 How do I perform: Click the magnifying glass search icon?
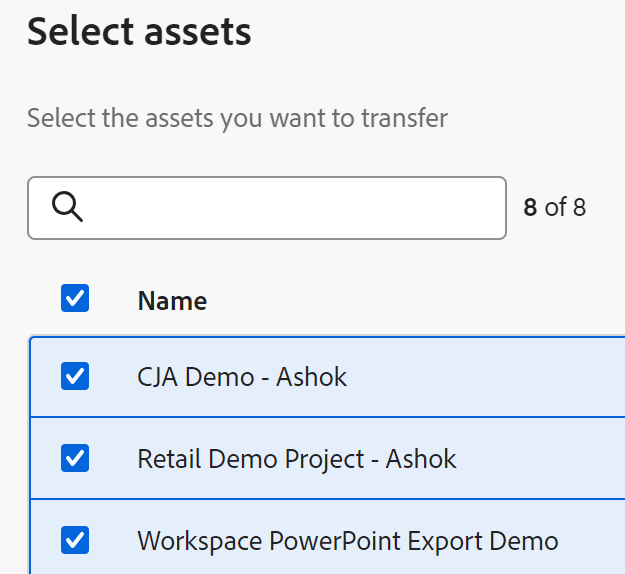pyautogui.click(x=67, y=207)
